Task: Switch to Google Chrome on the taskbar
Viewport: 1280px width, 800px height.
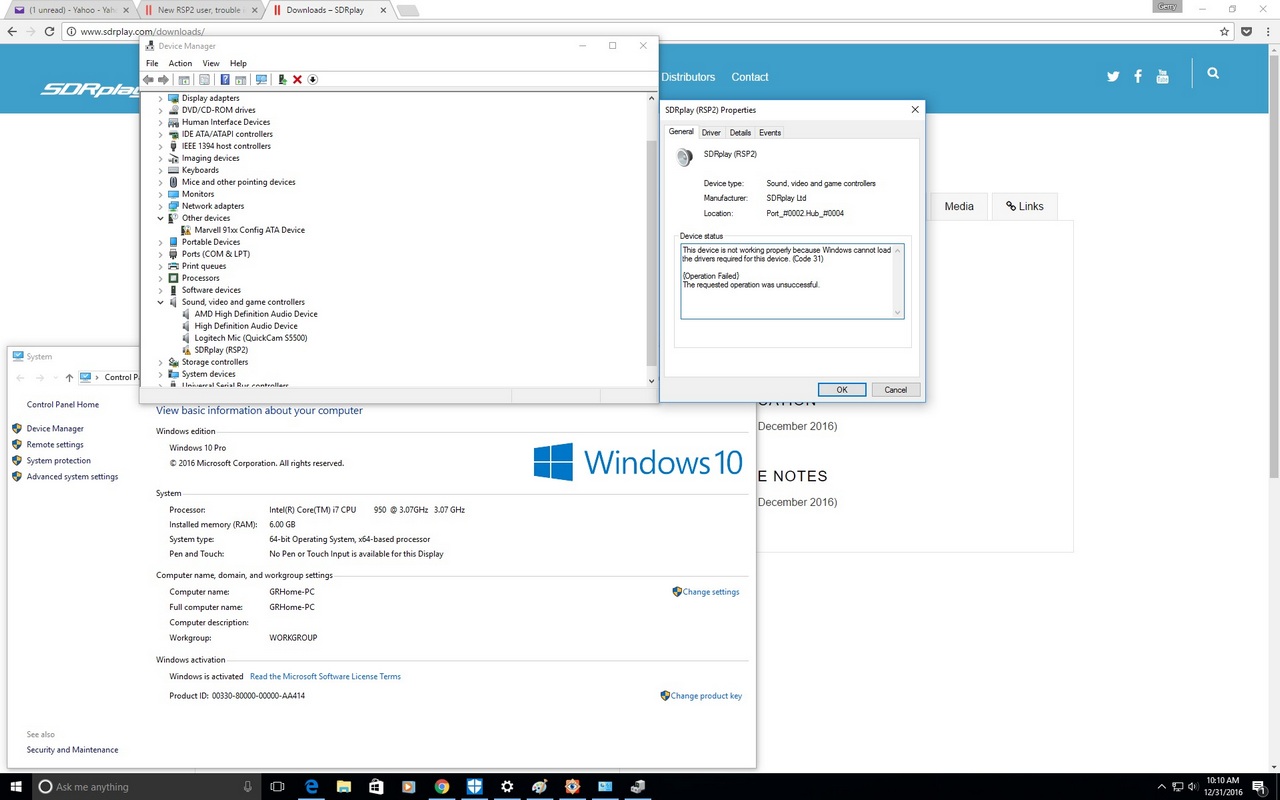Action: point(442,787)
